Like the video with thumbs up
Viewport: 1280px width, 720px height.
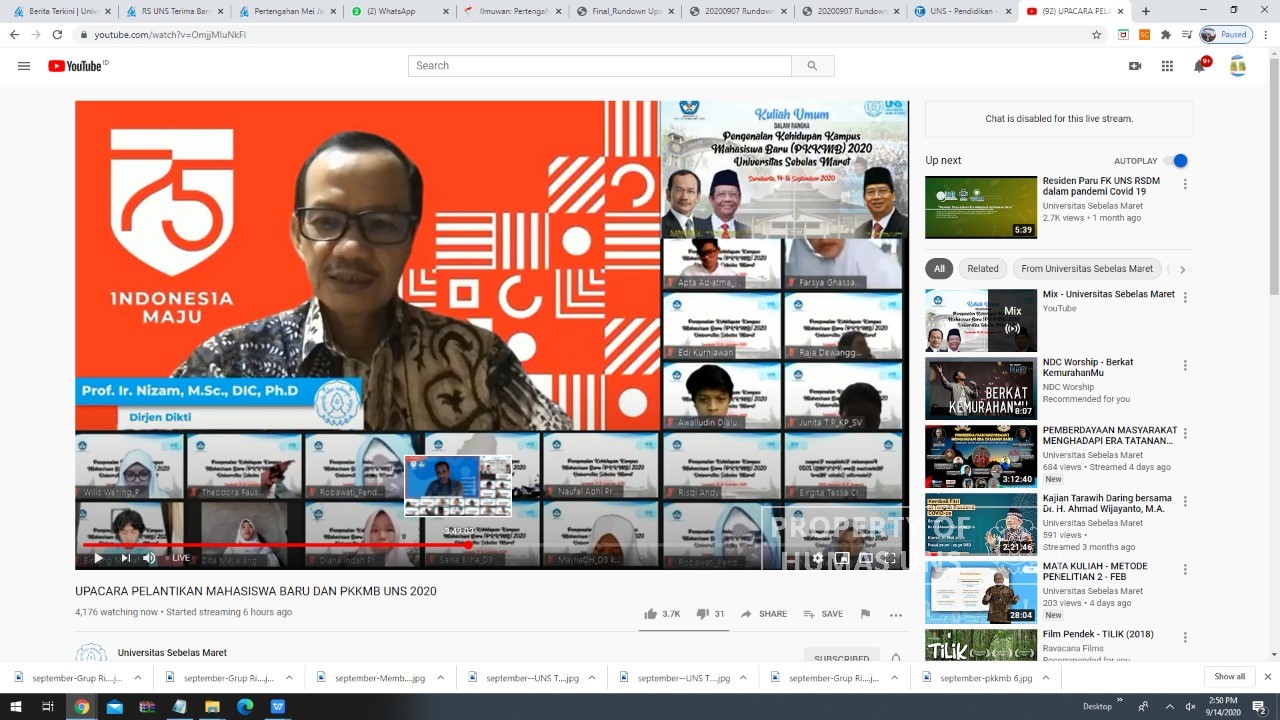point(651,614)
